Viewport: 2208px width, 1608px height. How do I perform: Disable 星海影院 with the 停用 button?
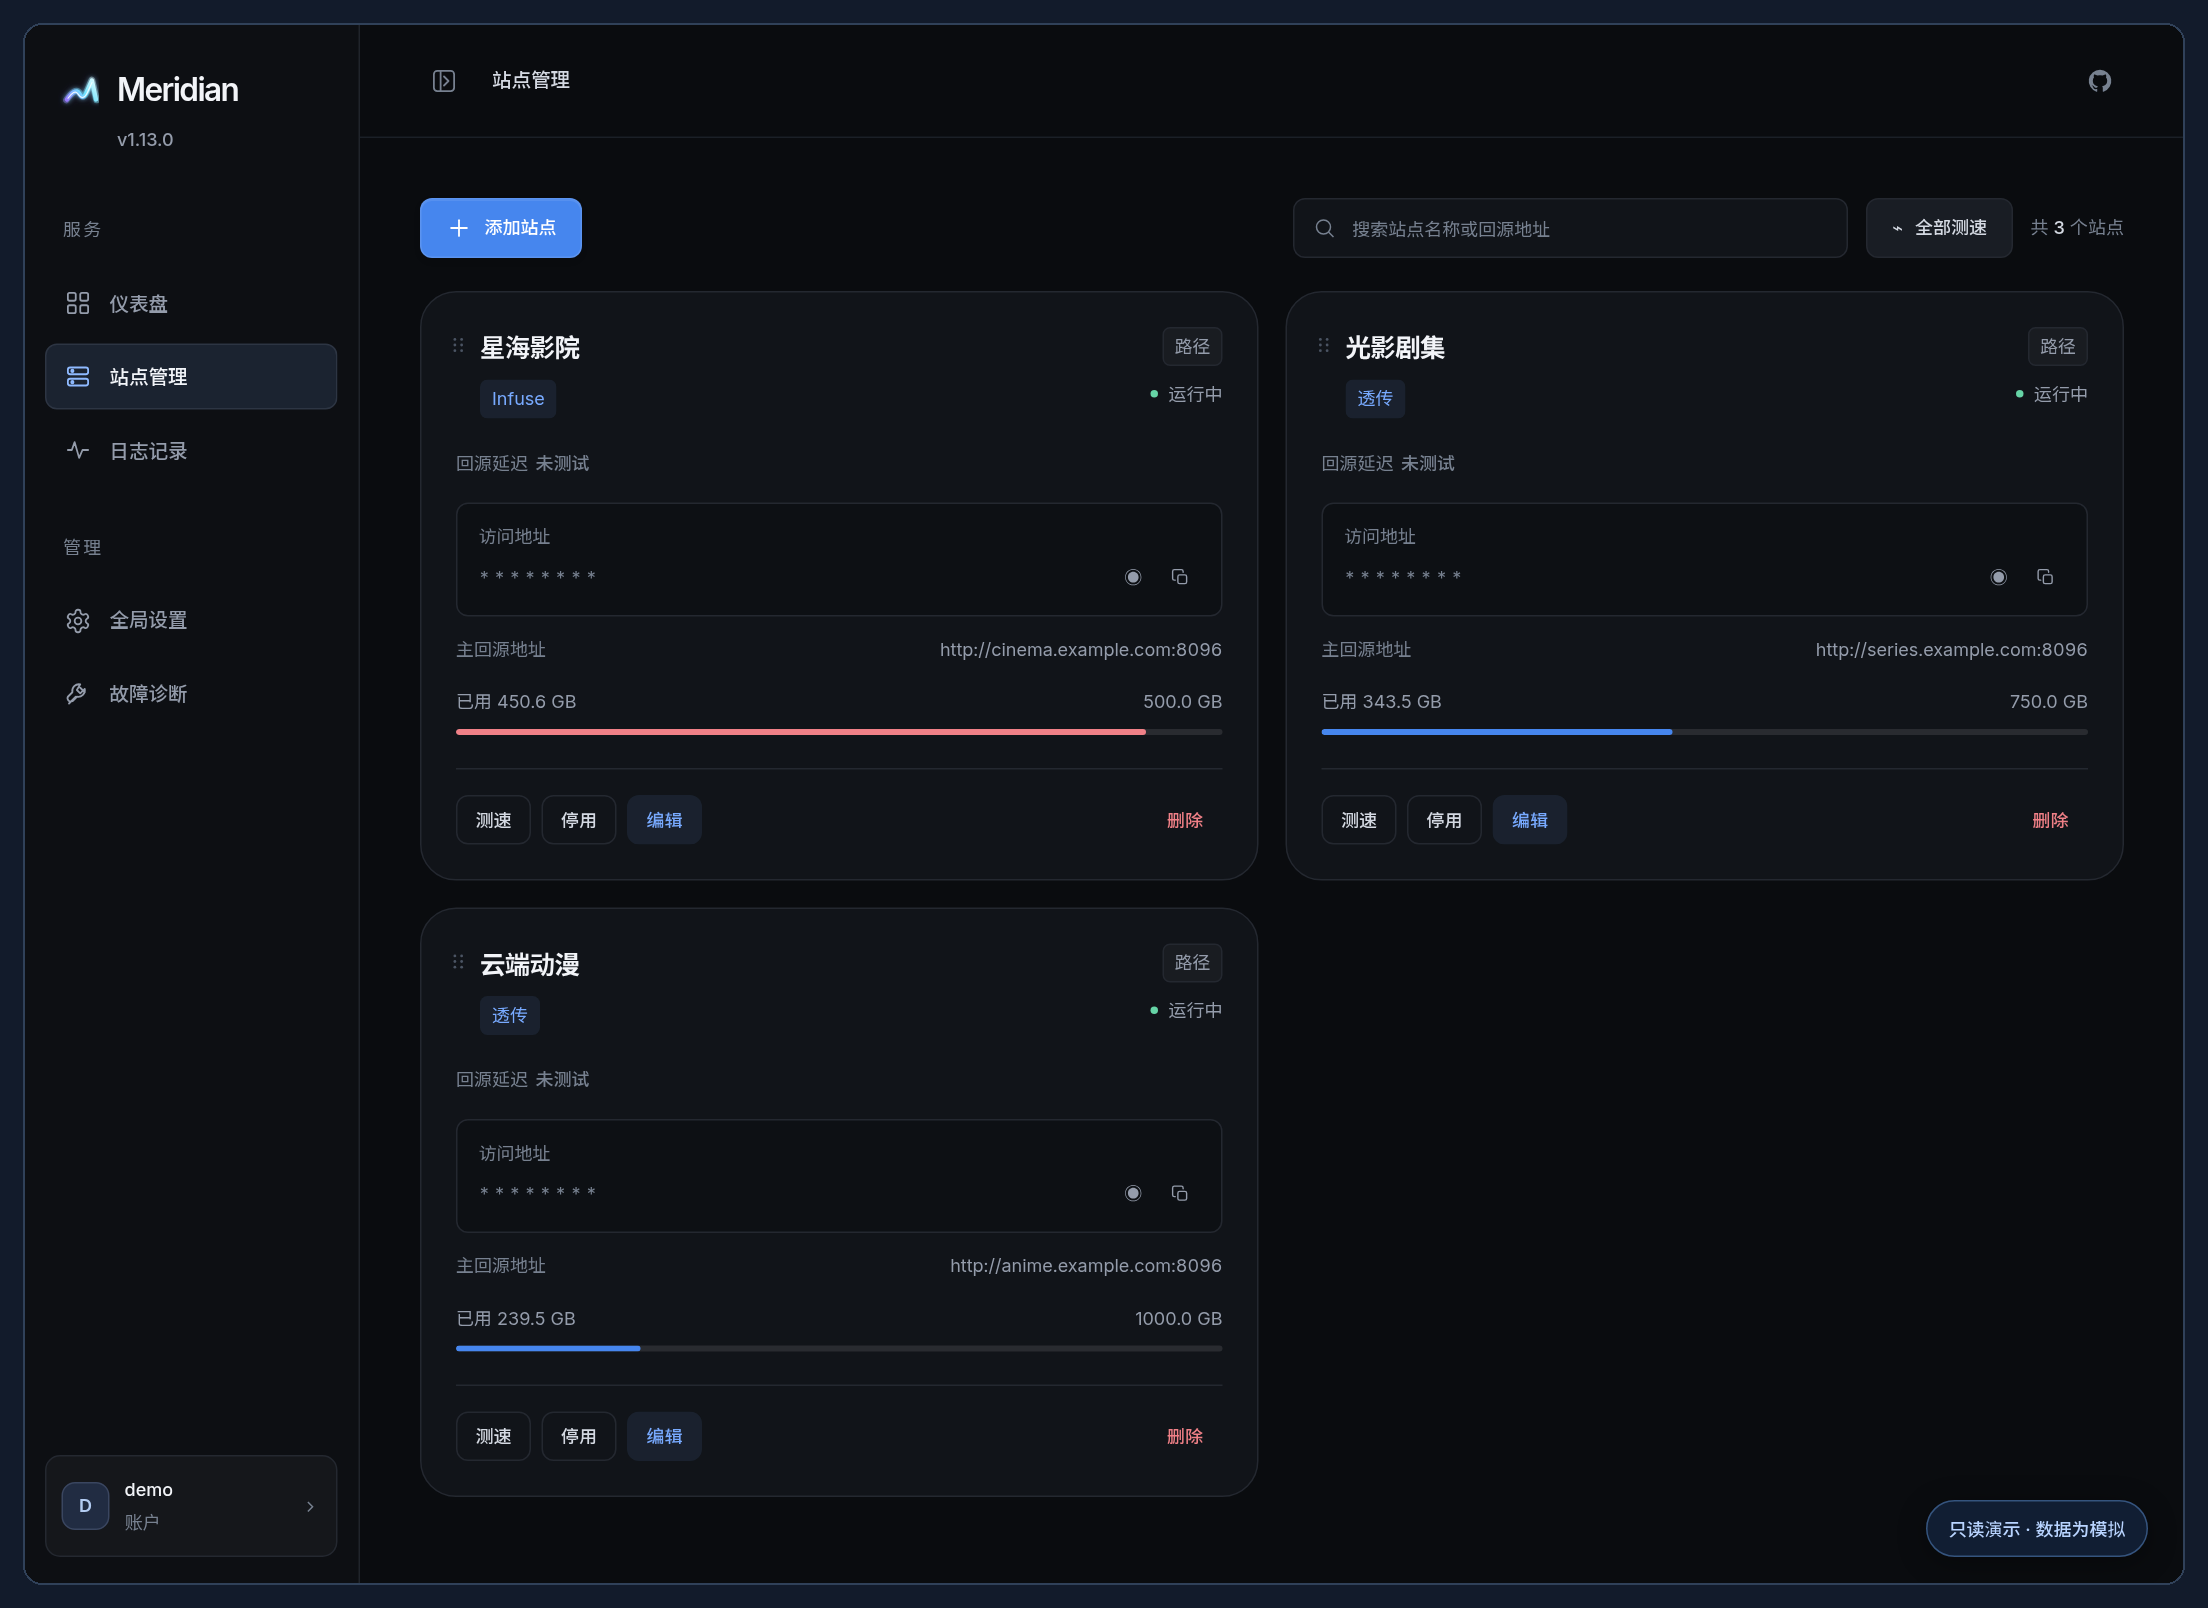pos(579,820)
